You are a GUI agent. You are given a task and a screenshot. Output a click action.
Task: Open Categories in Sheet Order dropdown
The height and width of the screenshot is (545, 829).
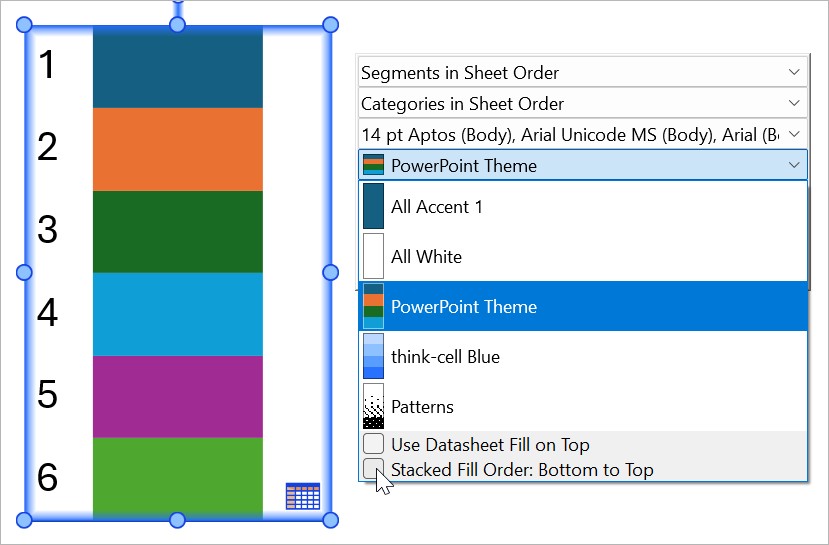[794, 103]
